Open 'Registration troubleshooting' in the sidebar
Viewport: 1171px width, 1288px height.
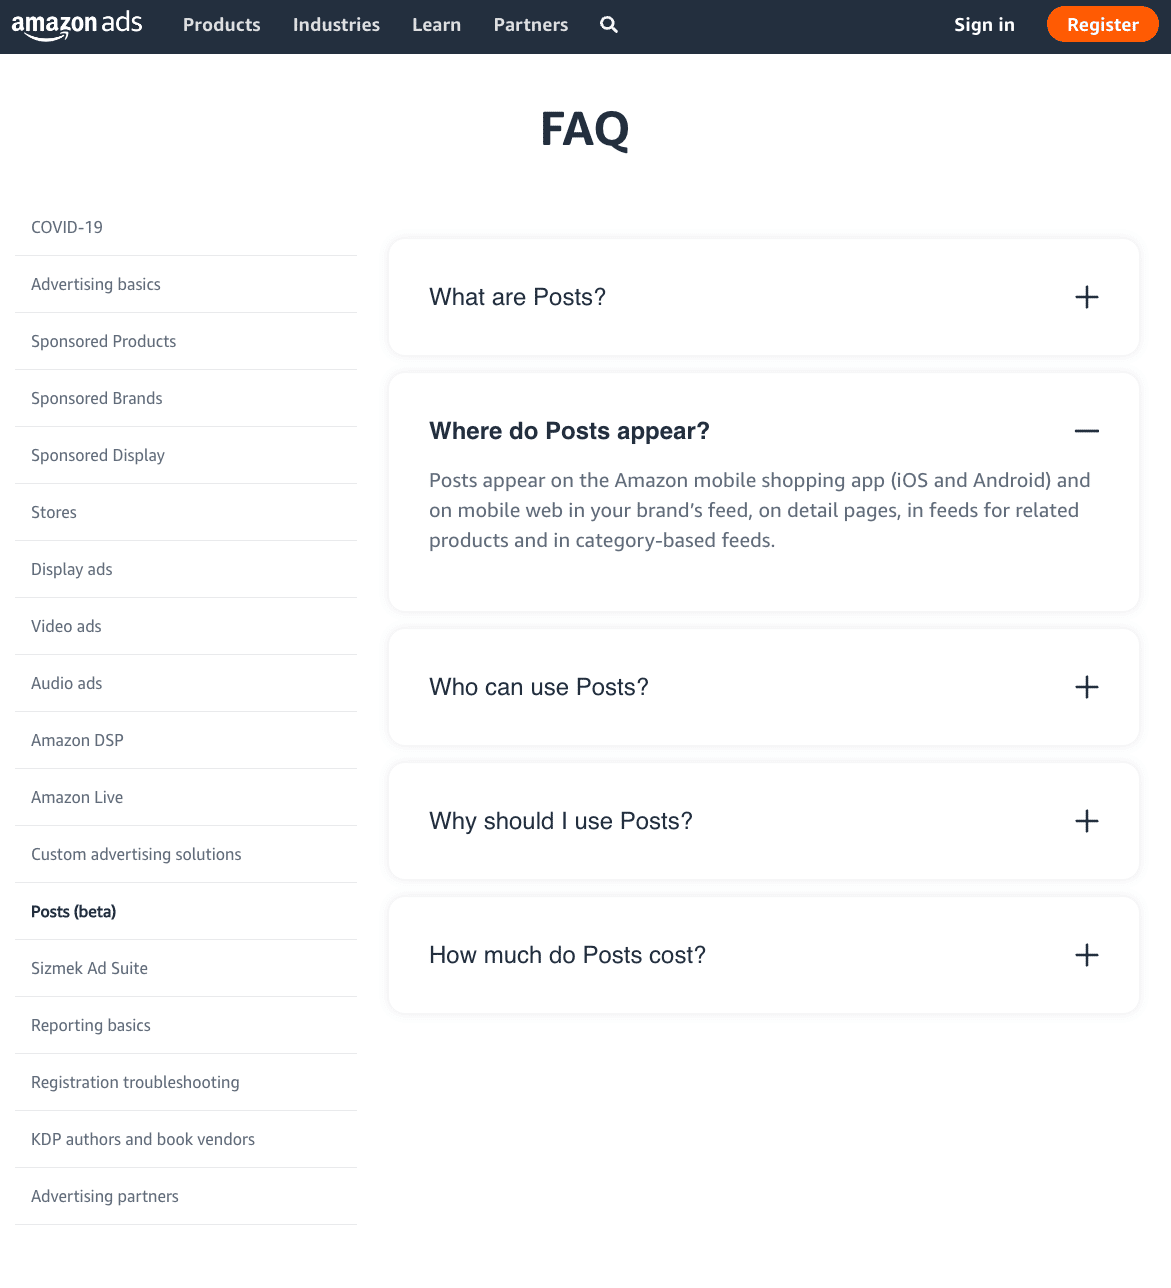coord(135,1082)
